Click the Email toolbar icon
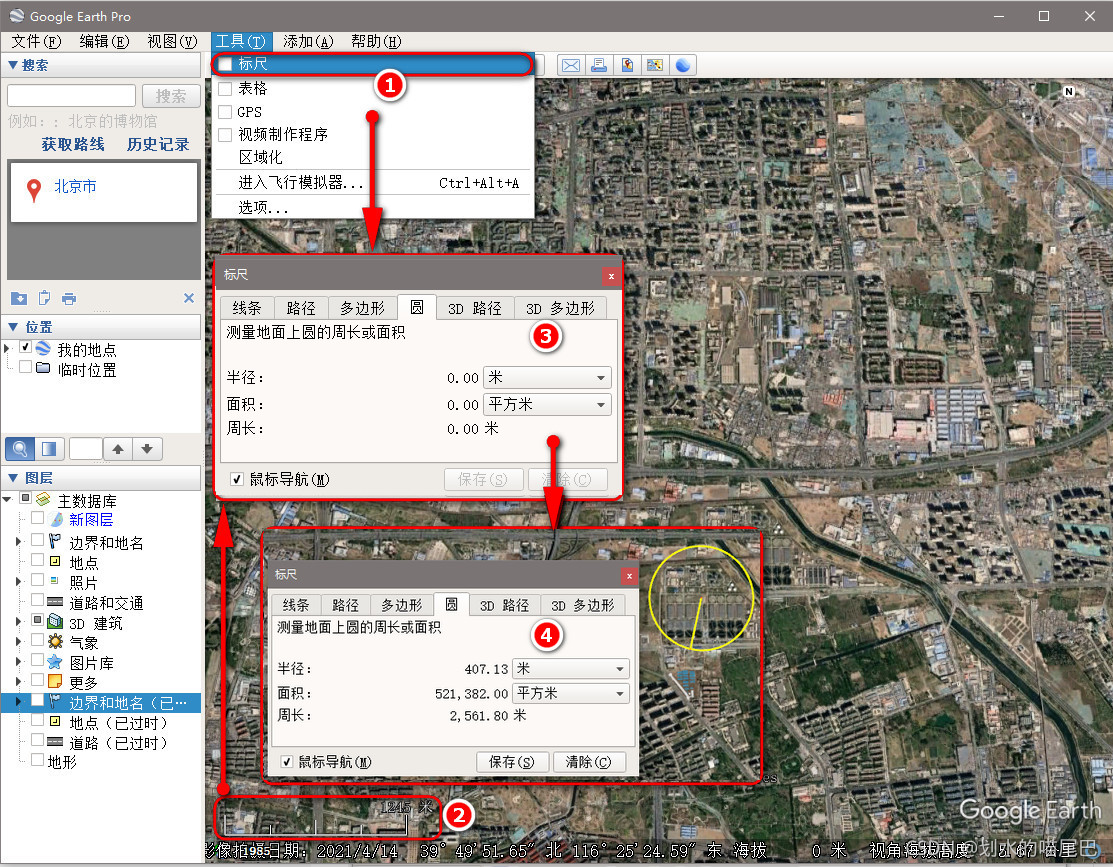 [571, 65]
